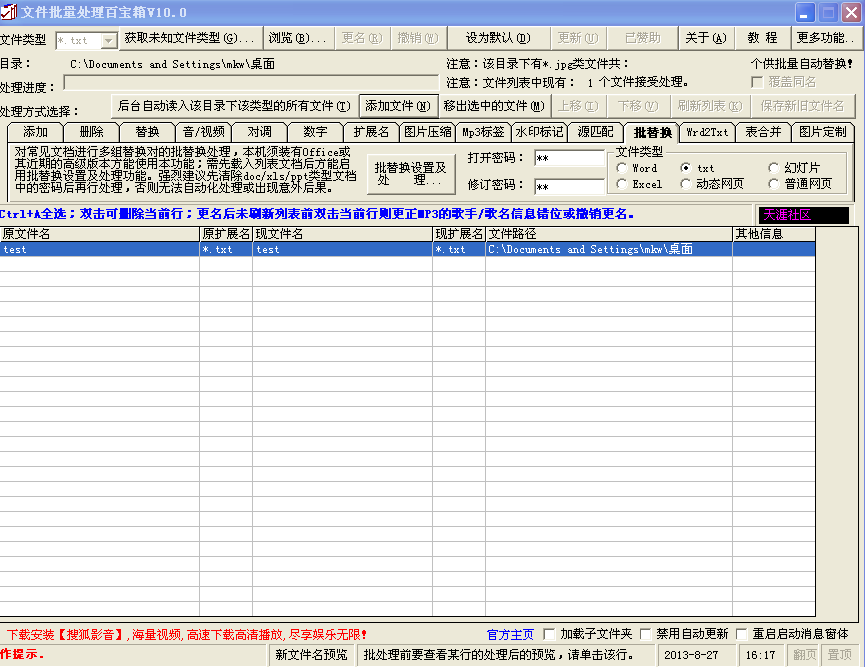Click file path cell of test row
The width and height of the screenshot is (865, 667).
[x=609, y=249]
